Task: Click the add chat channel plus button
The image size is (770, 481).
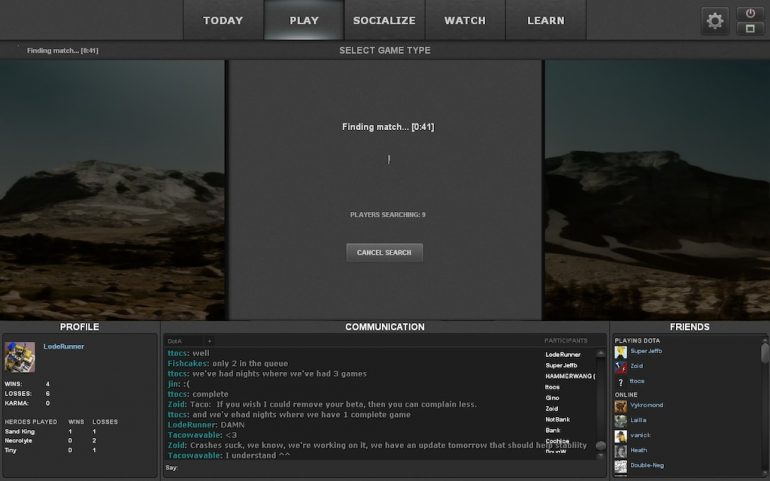Action: coord(209,341)
